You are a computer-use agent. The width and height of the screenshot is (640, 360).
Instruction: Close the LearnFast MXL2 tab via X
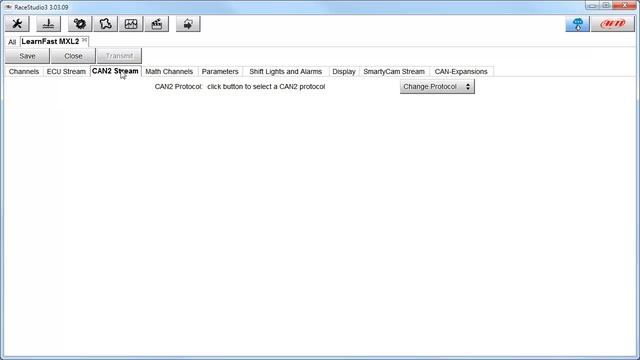pos(84,40)
